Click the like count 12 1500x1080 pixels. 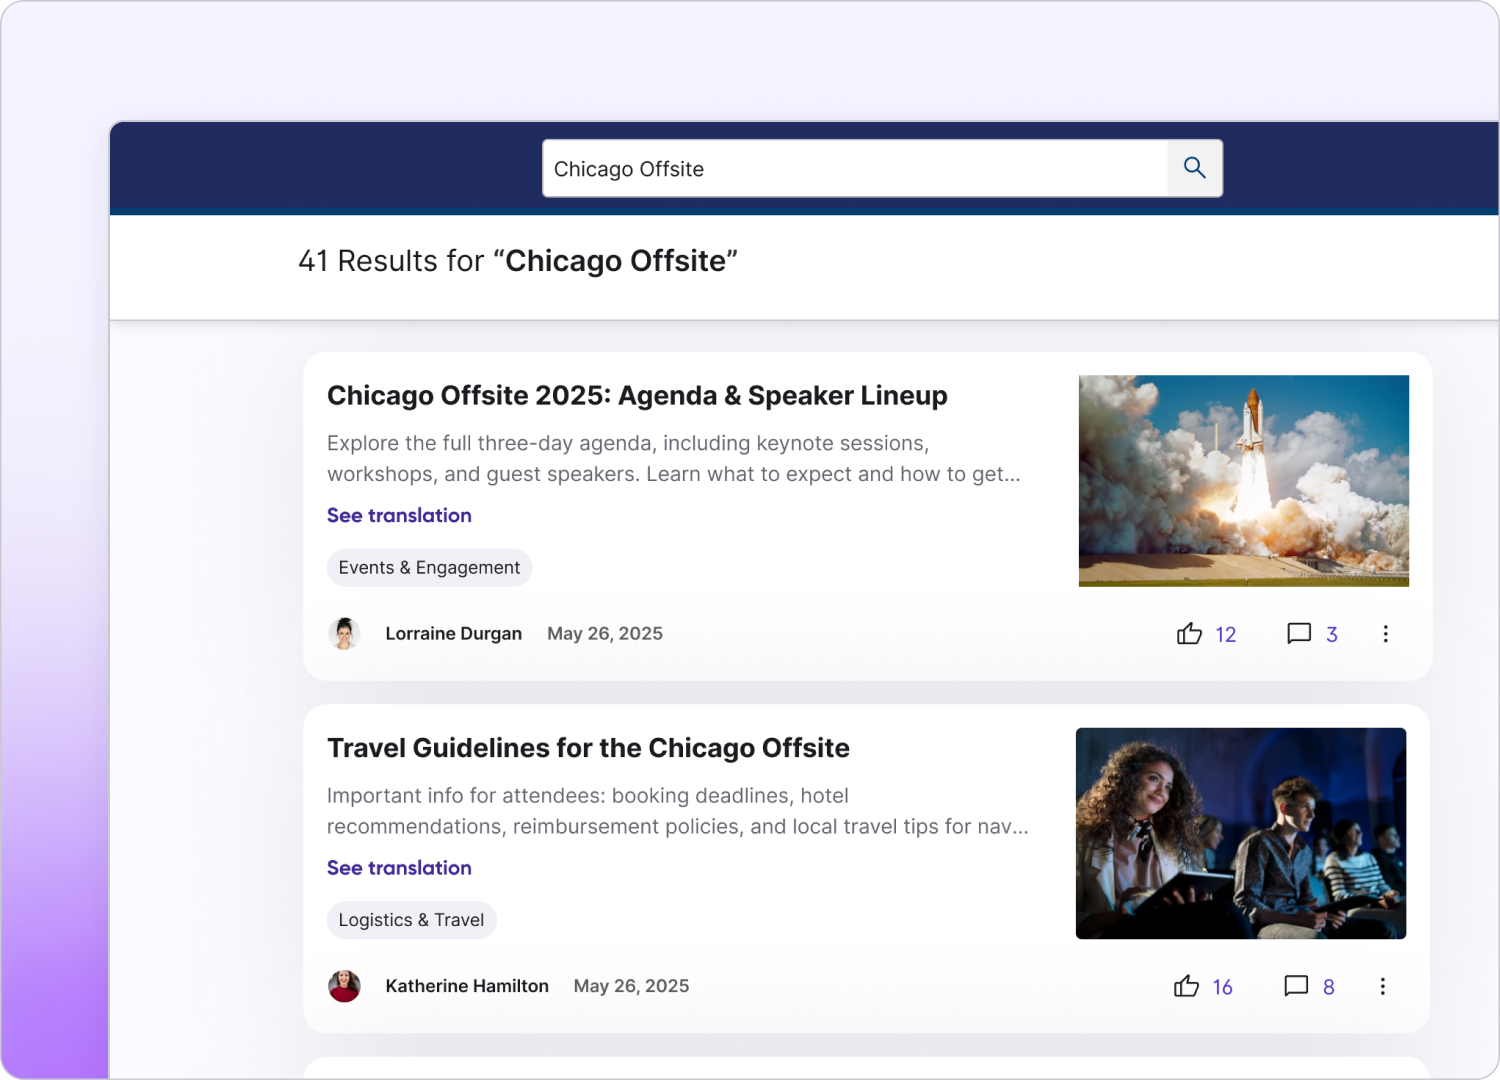(x=1226, y=635)
